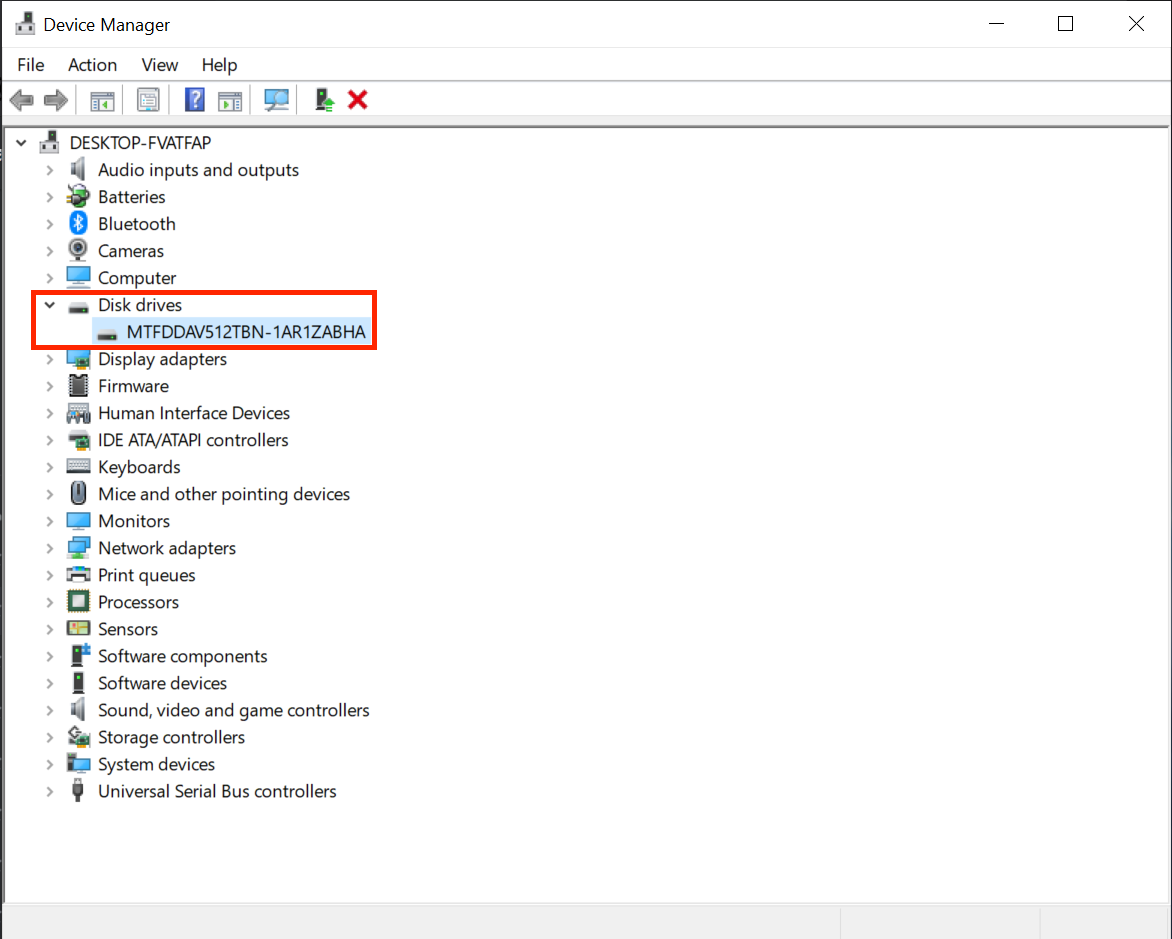Click the Bluetooth device category icon

(78, 224)
